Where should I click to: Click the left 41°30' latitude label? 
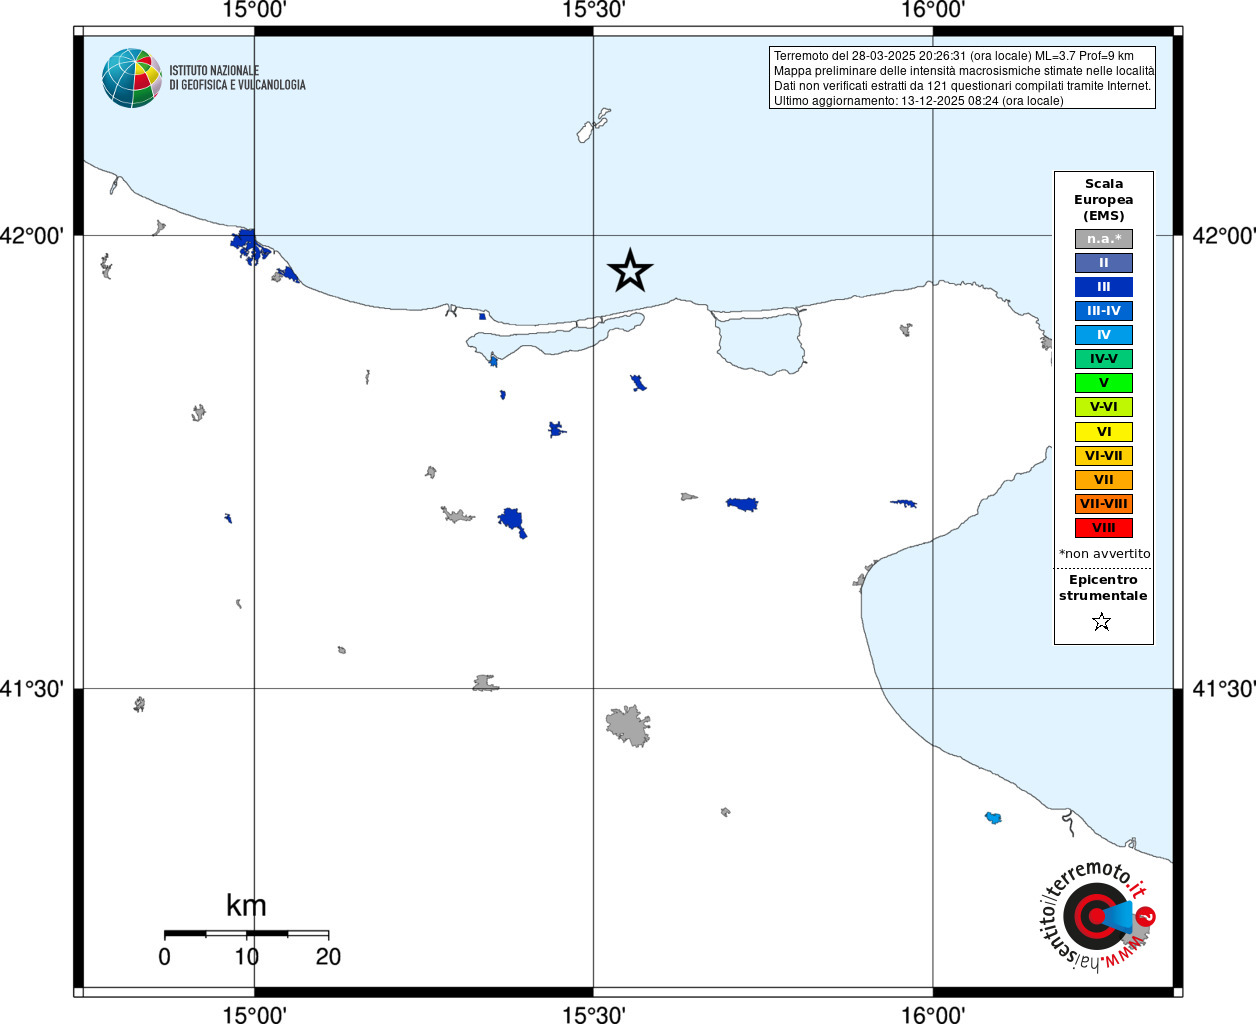(32, 689)
